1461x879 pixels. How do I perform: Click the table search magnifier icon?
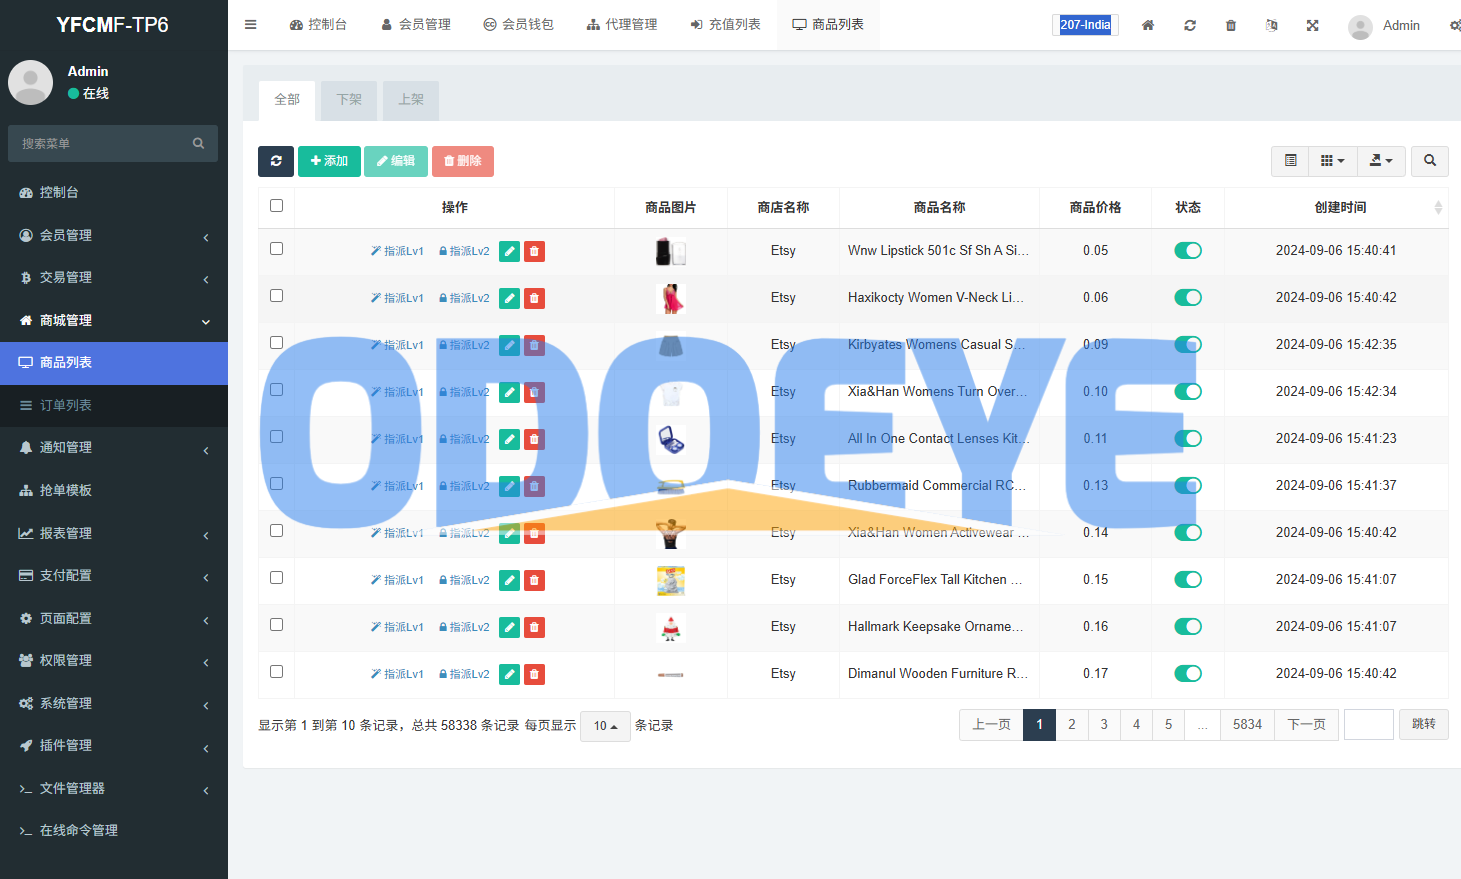click(1429, 161)
